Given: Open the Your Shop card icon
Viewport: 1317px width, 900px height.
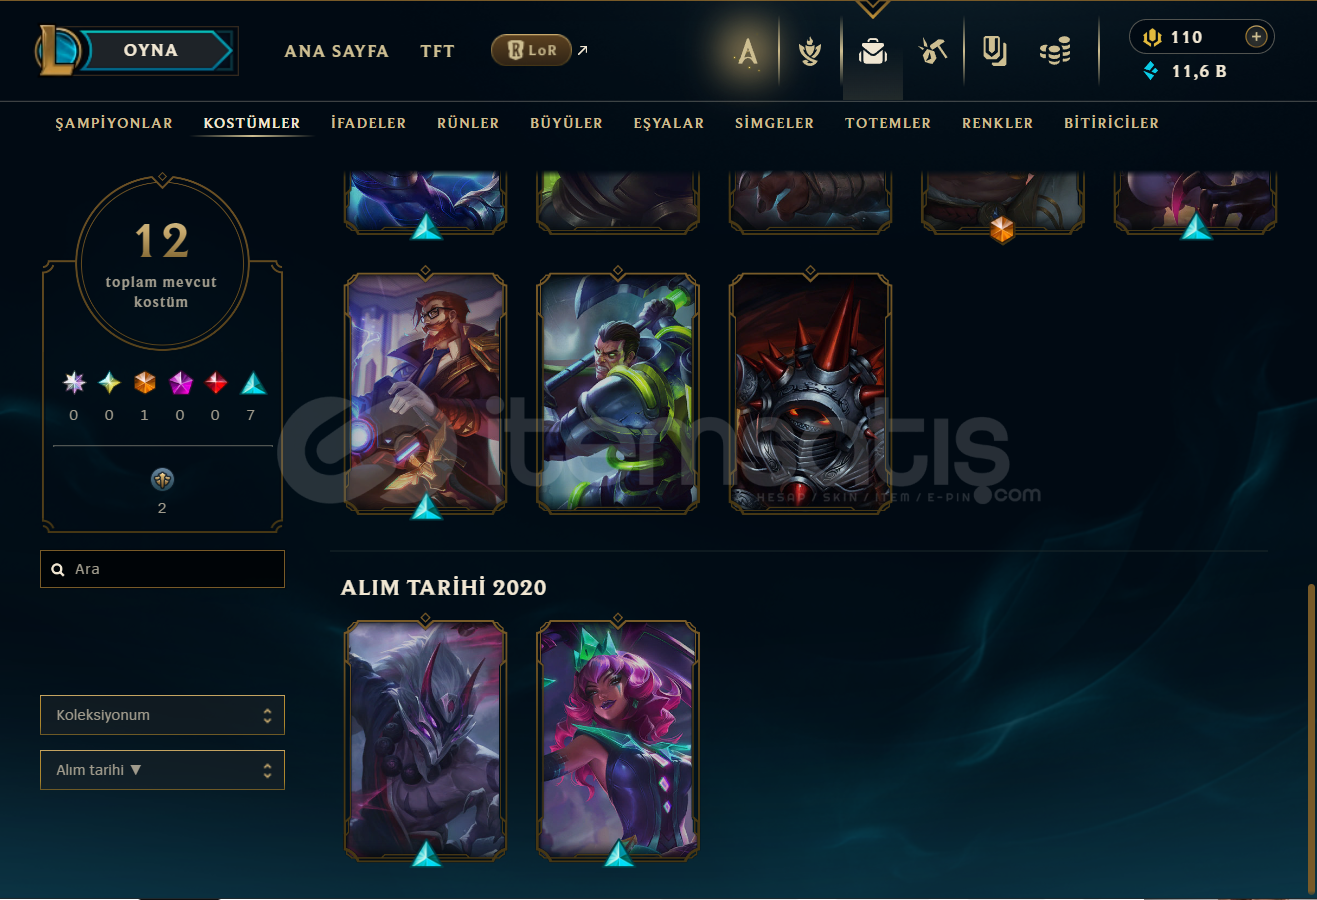Looking at the screenshot, I should coord(994,51).
